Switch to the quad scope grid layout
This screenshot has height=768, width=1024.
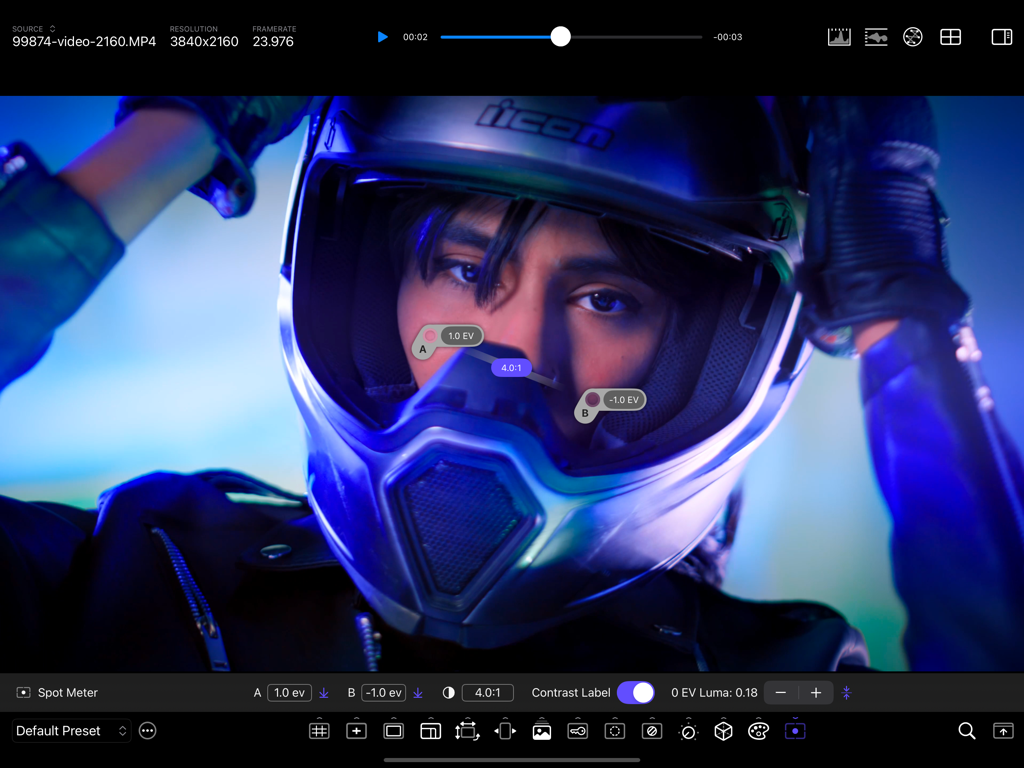pos(950,36)
